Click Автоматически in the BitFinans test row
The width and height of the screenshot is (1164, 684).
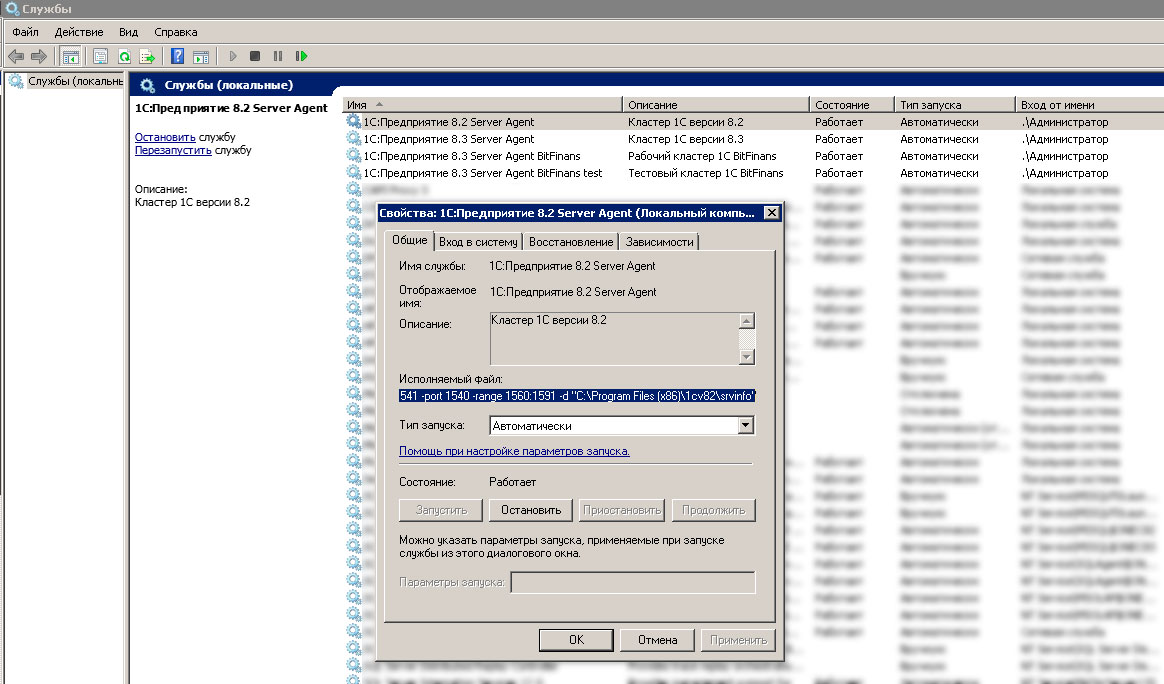tap(939, 173)
